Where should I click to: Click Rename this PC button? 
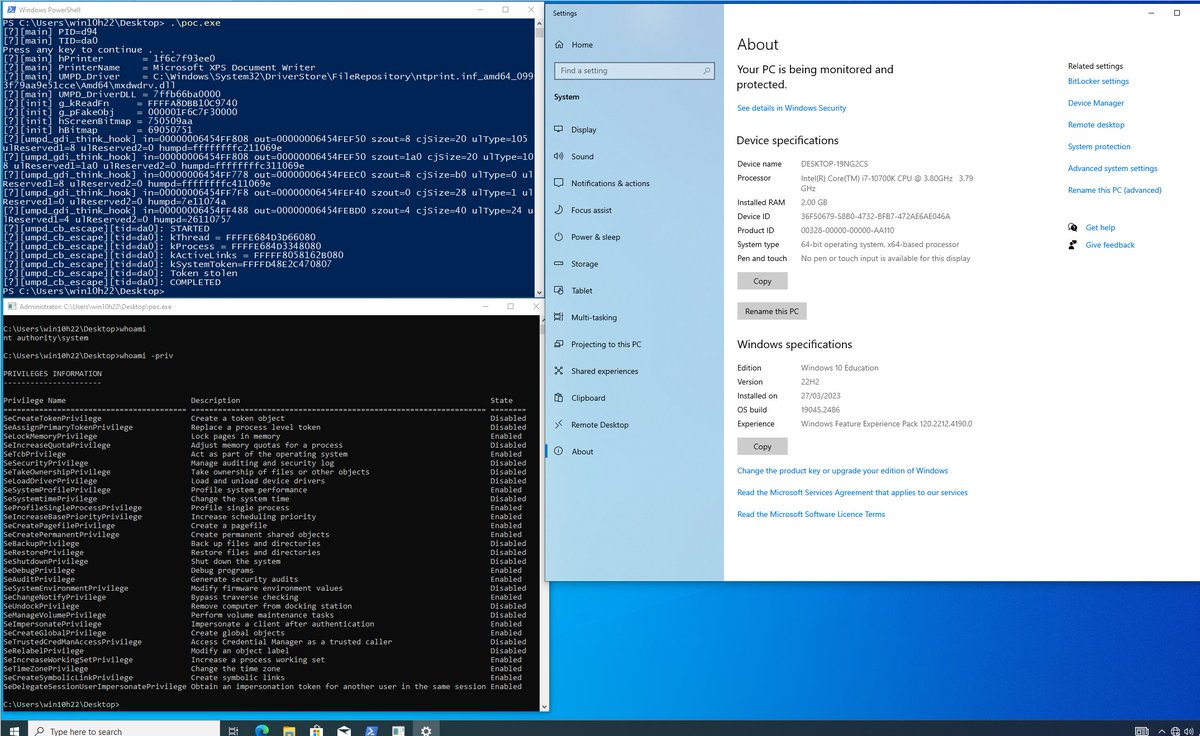coord(773,311)
